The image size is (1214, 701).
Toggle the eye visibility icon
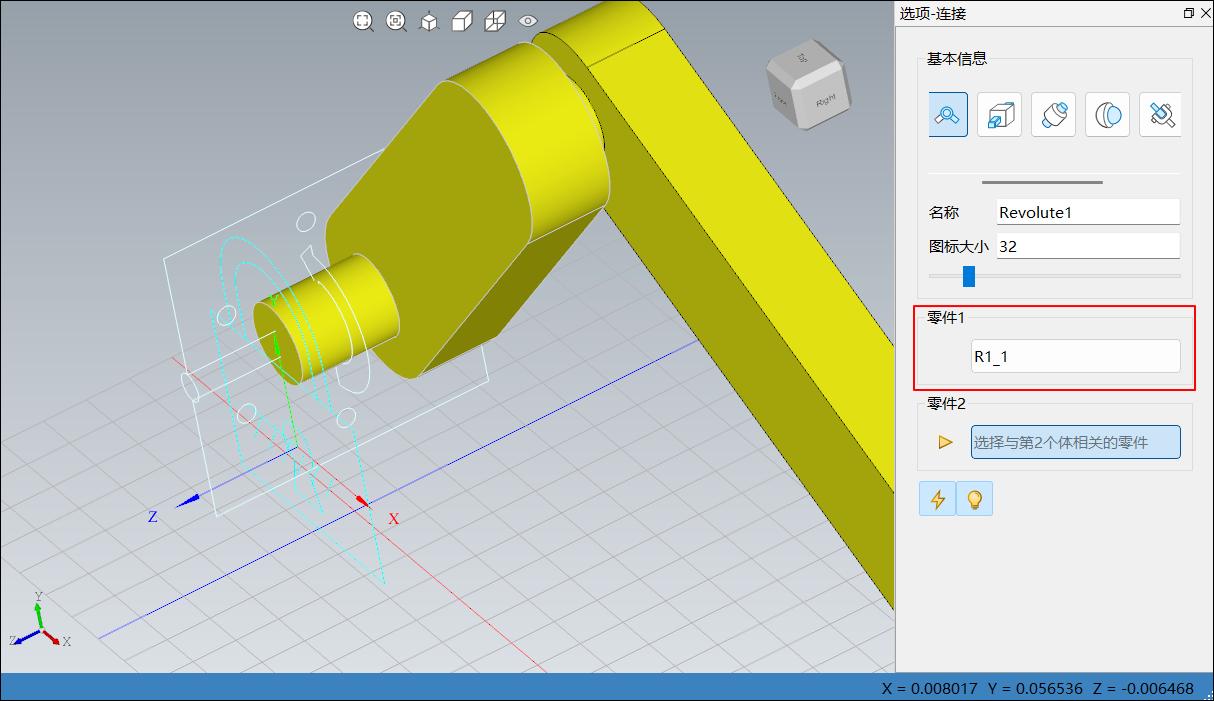528,21
